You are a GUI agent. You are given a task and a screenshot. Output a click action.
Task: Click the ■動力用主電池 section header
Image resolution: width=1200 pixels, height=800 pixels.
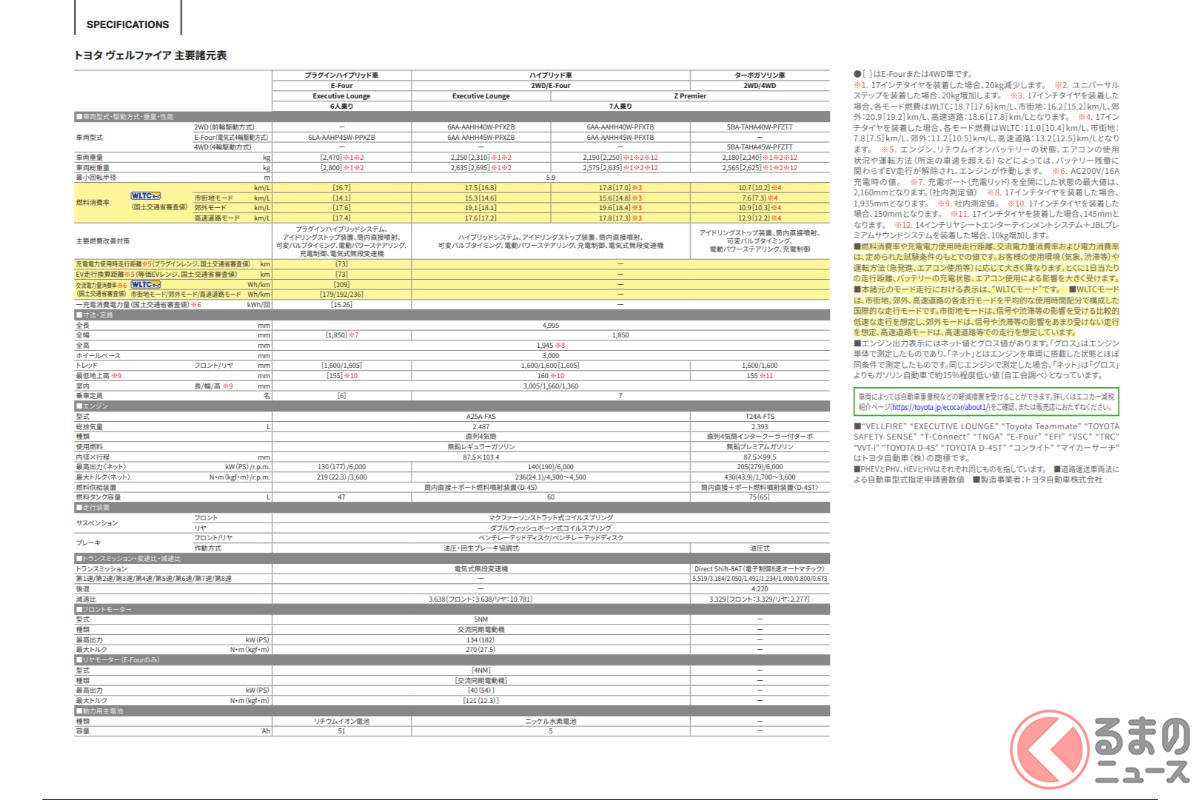tap(452, 711)
